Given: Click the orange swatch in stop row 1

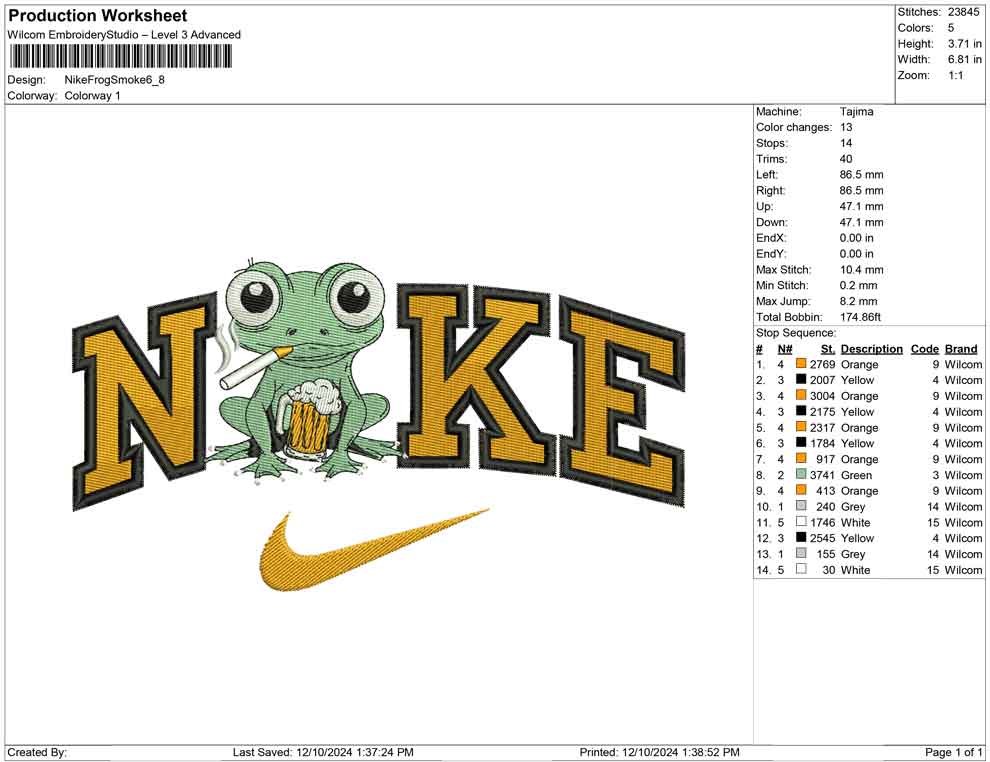Looking at the screenshot, I should point(801,364).
